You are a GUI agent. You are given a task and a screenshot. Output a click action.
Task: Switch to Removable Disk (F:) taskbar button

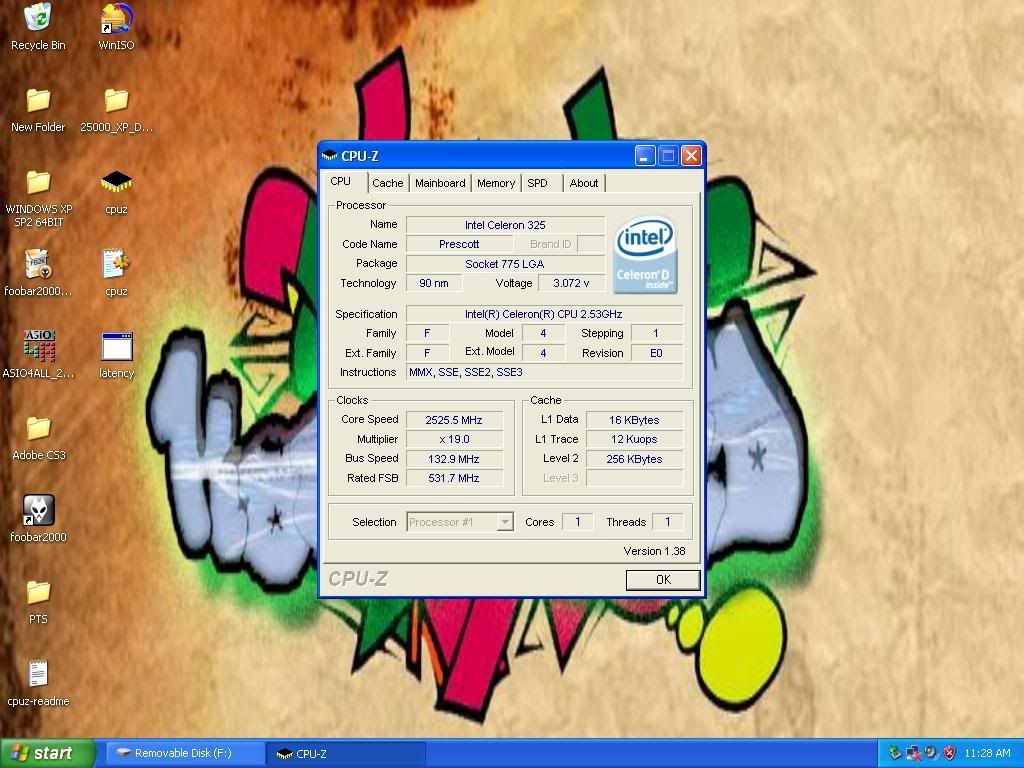(184, 753)
